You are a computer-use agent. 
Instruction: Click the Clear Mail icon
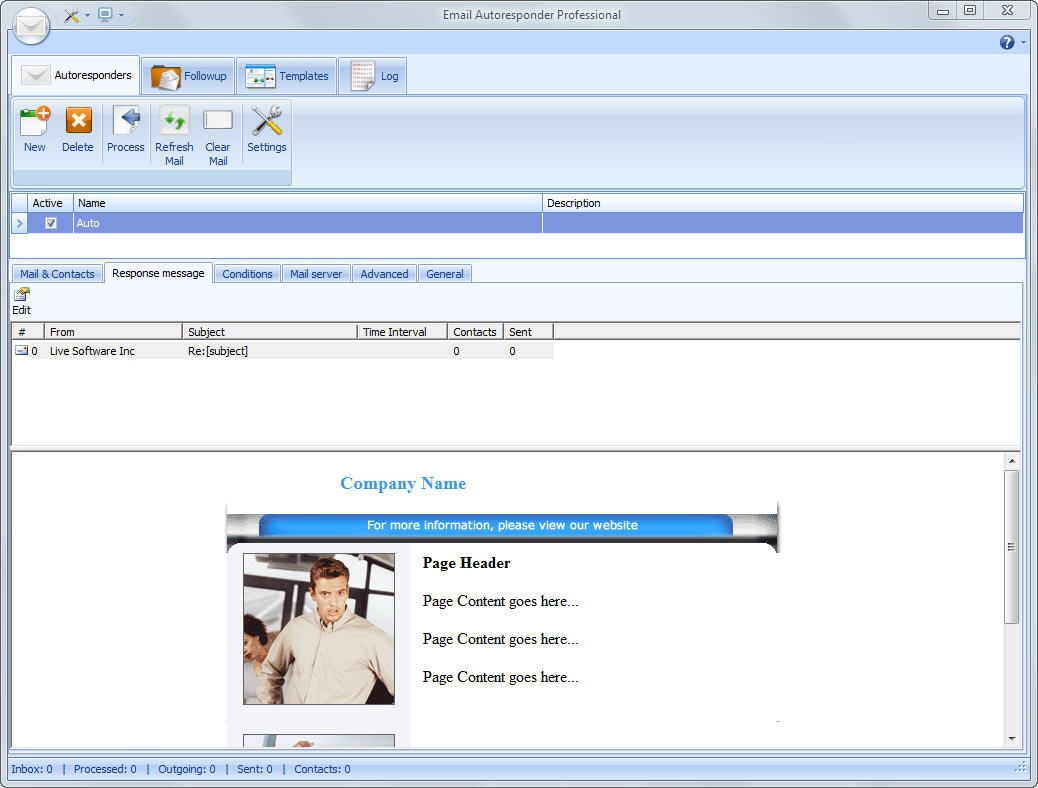coord(218,121)
